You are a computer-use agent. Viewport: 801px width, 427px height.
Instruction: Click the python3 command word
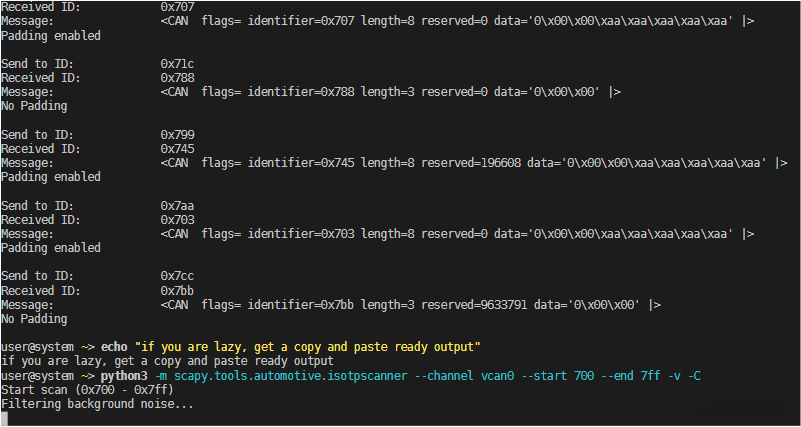[126, 375]
